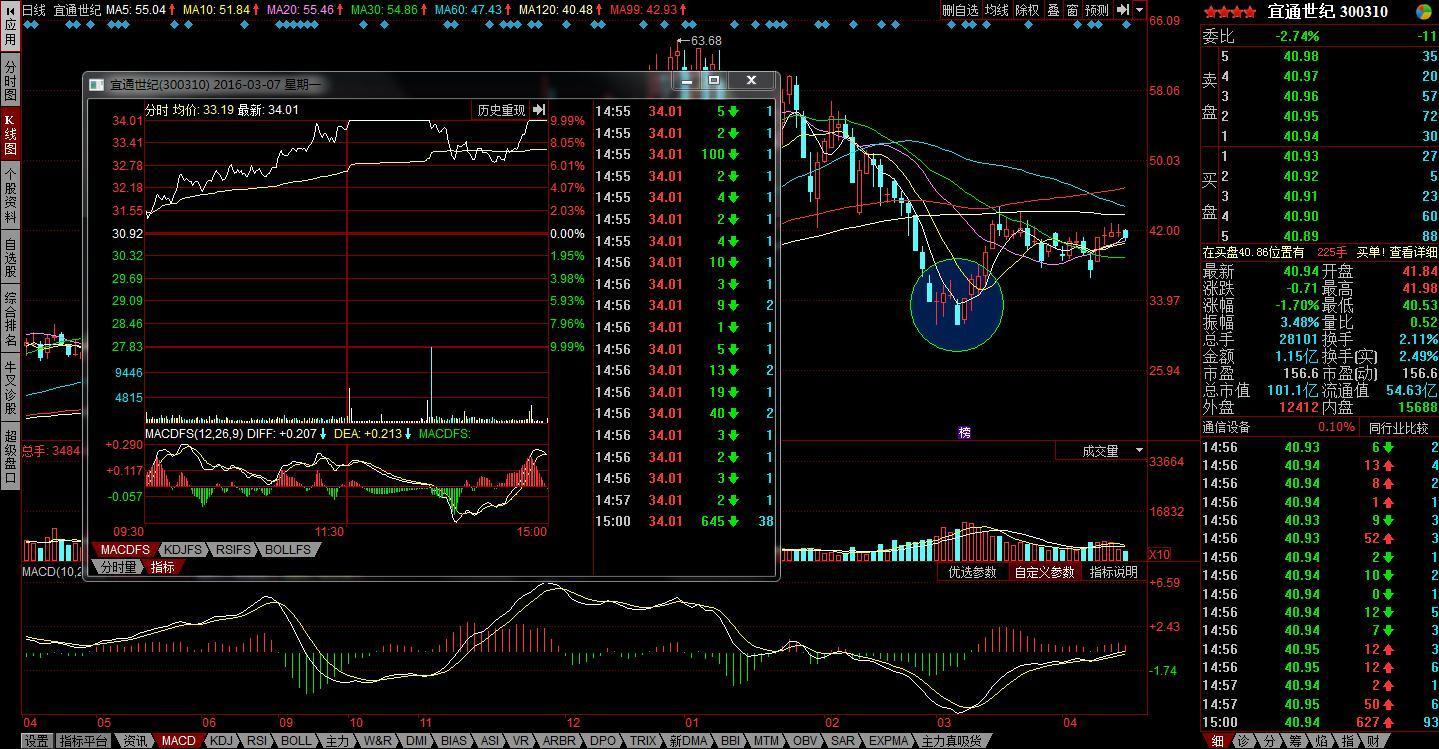This screenshot has width=1439, height=749.
Task: Click 日线 period label at top left
Action: 34,10
